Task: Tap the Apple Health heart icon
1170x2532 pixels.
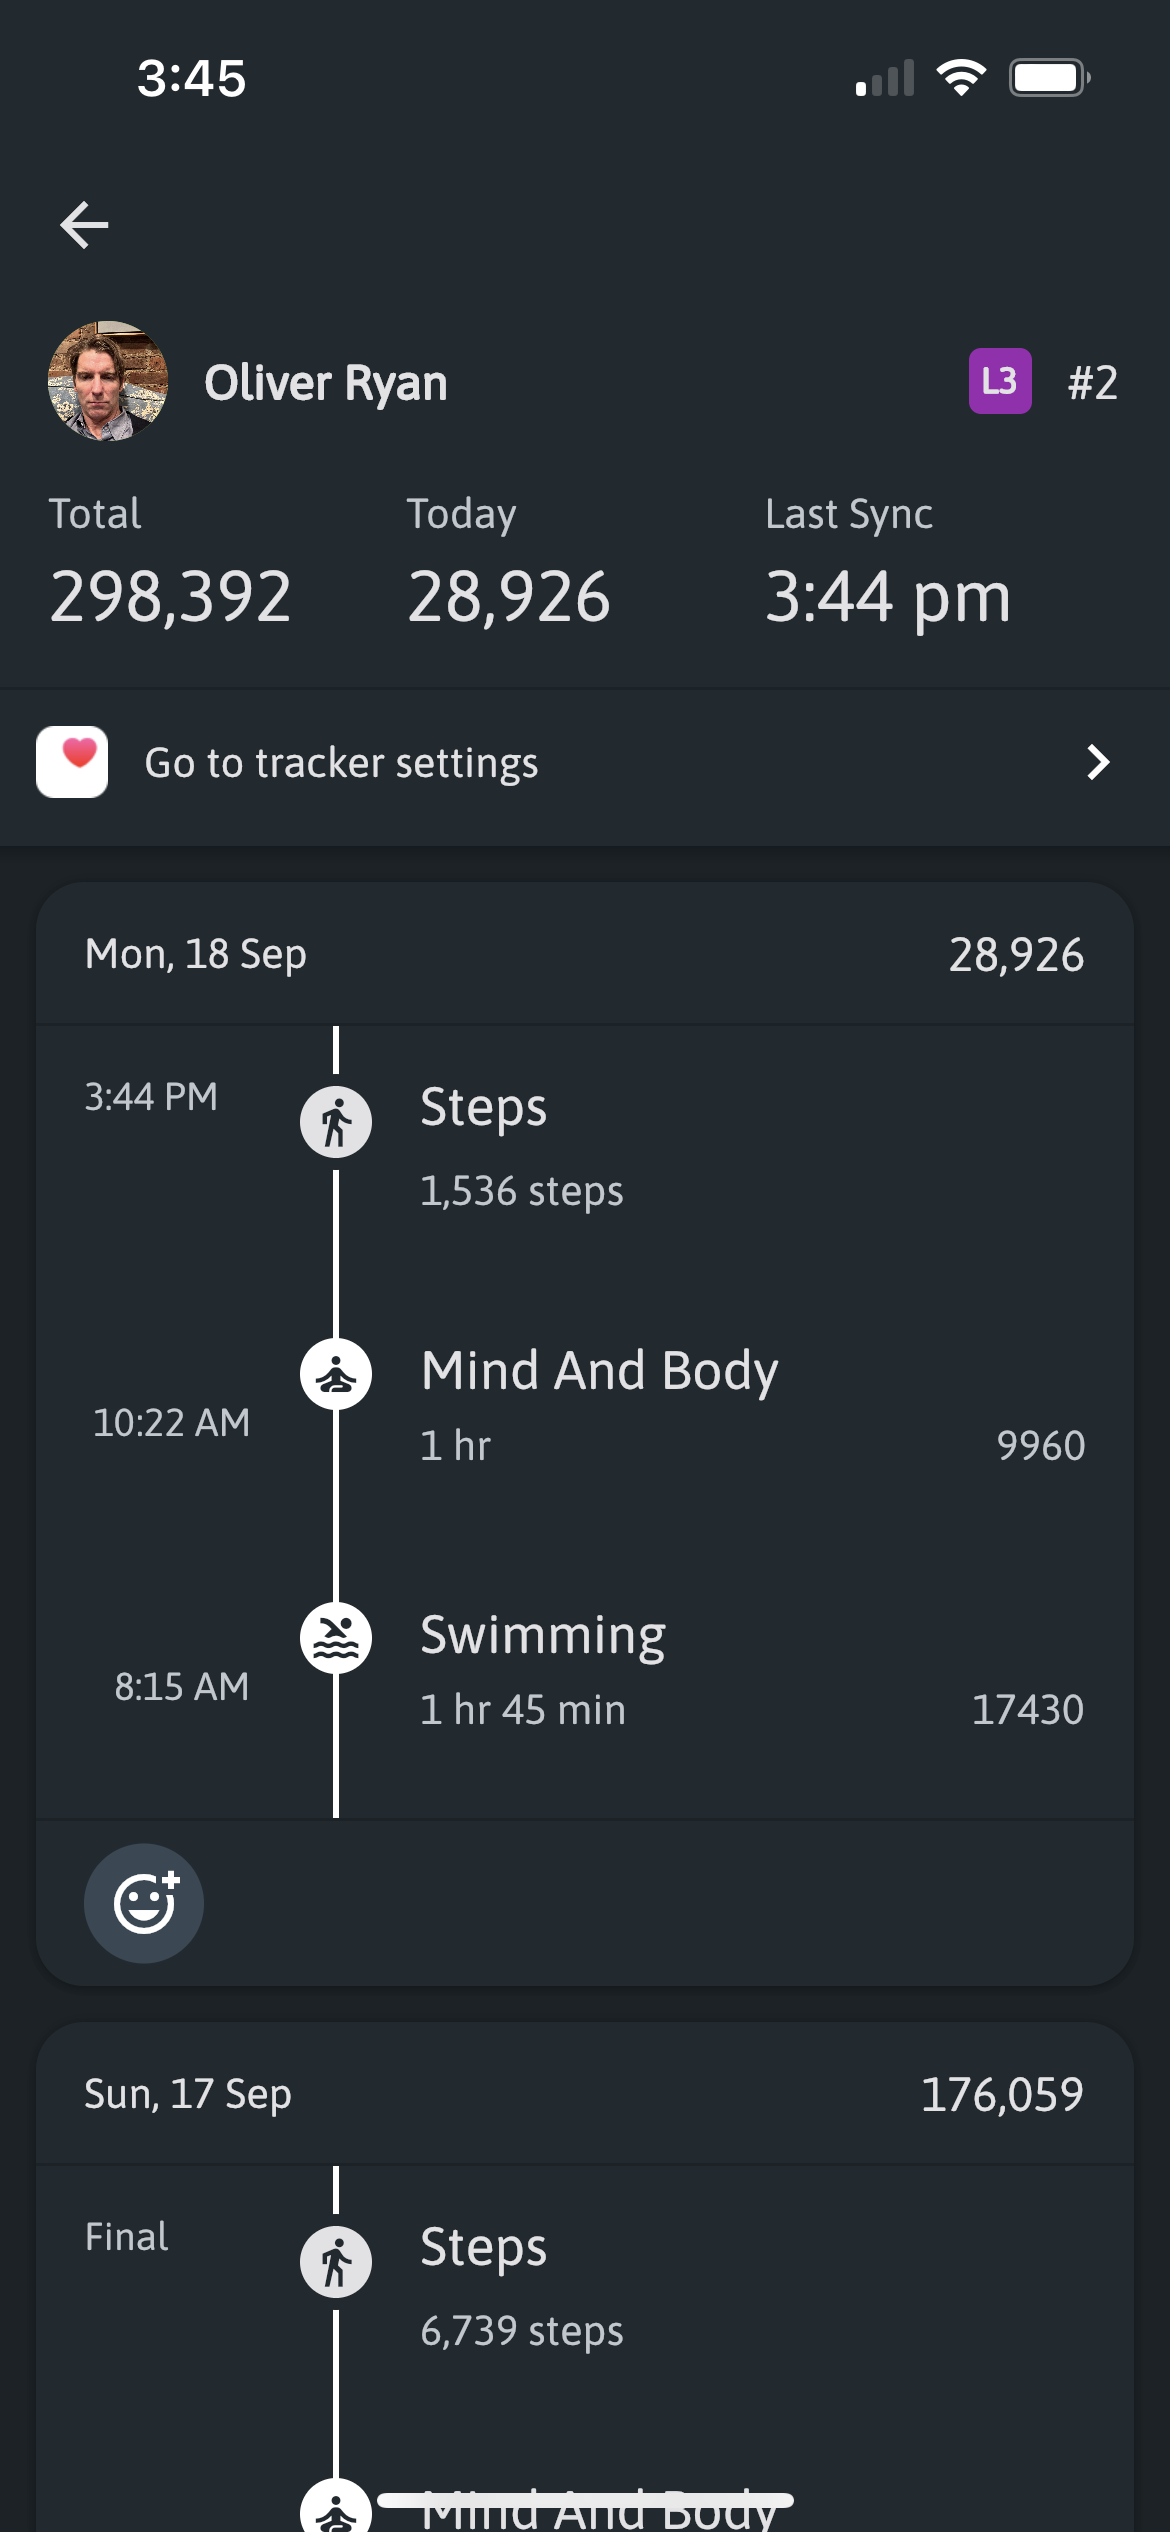Action: [x=72, y=762]
